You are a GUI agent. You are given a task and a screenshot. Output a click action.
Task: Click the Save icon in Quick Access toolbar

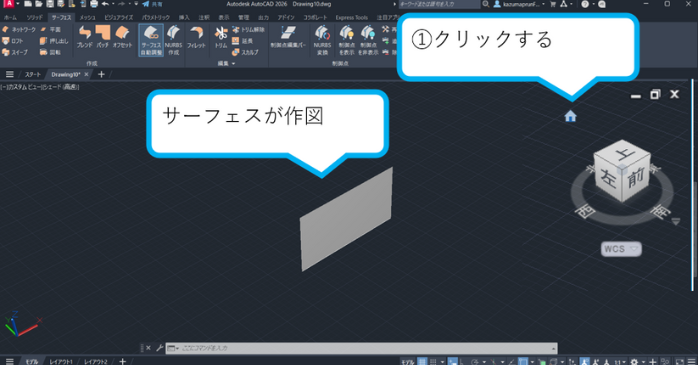pyautogui.click(x=50, y=4)
